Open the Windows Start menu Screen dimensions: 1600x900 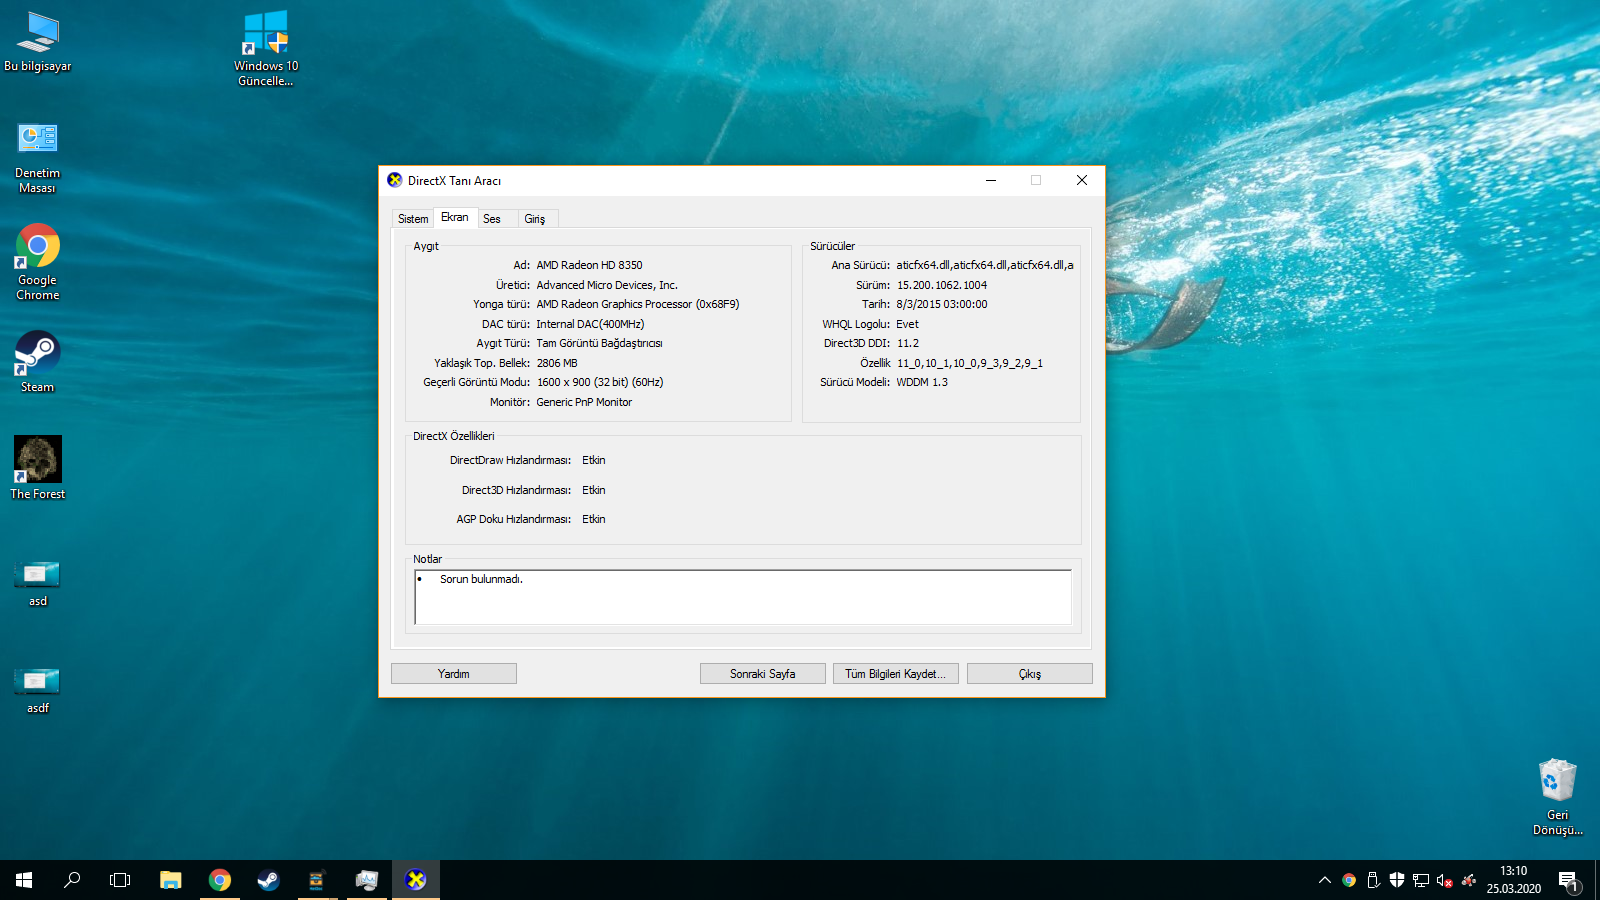coord(24,880)
